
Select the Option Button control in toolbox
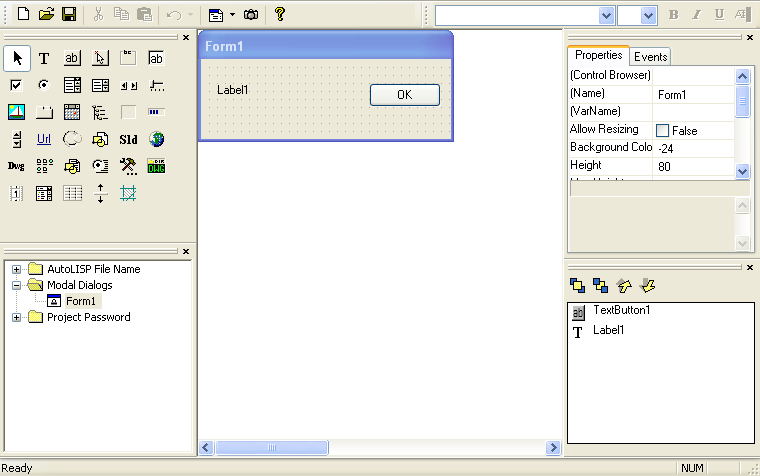click(44, 86)
